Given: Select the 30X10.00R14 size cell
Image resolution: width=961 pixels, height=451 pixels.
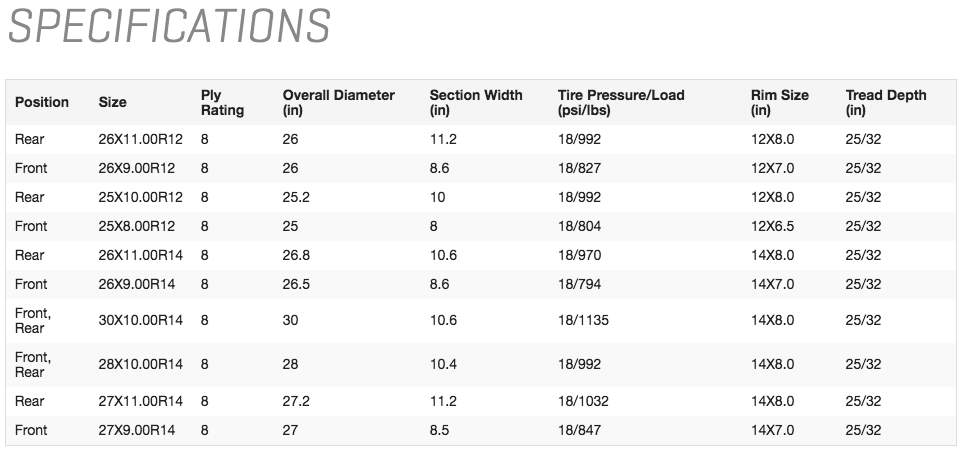Looking at the screenshot, I should [141, 320].
